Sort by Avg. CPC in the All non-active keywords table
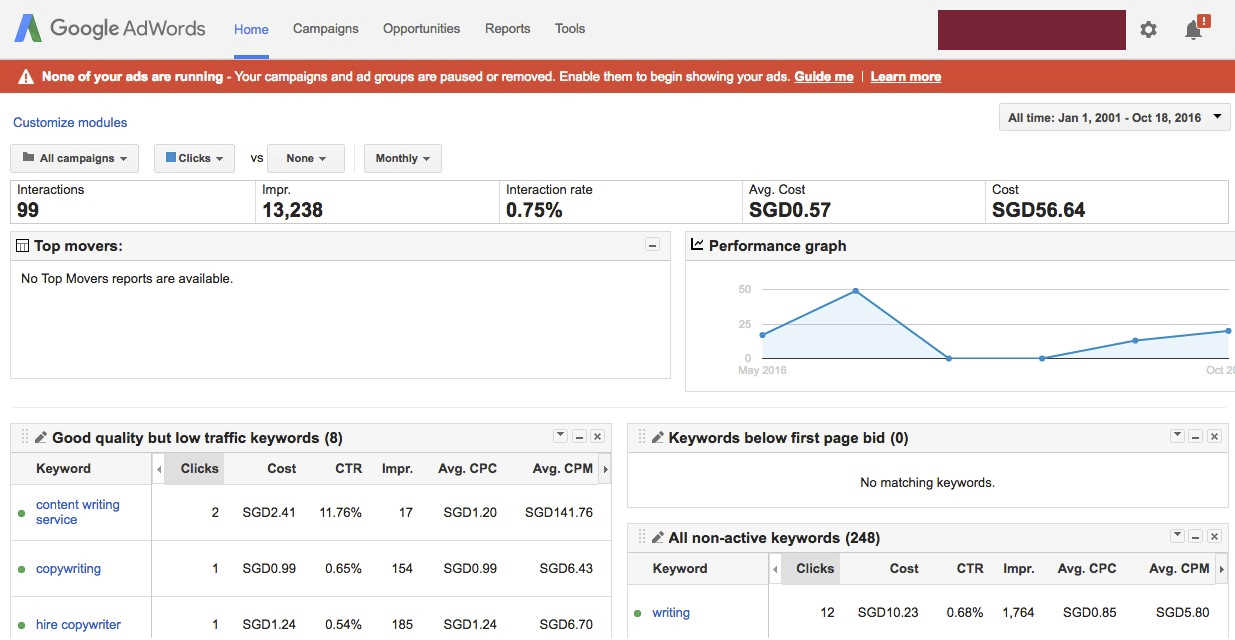This screenshot has height=640, width=1235. pyautogui.click(x=1087, y=569)
